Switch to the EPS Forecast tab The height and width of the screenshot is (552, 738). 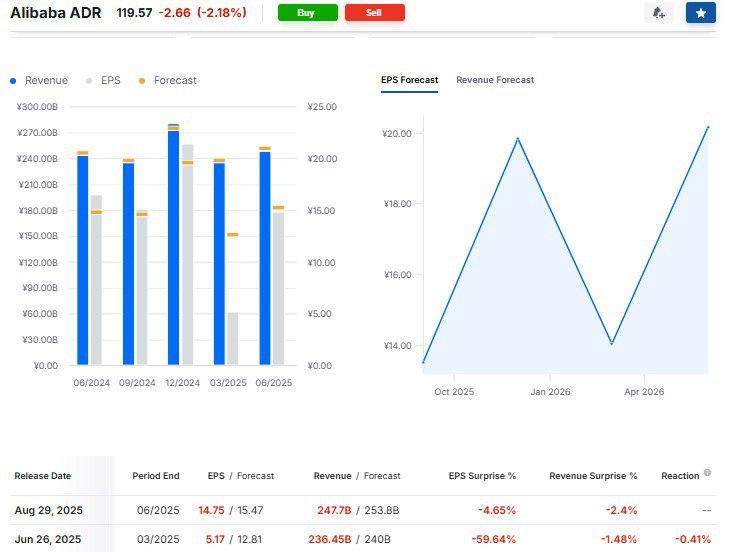[x=409, y=80]
